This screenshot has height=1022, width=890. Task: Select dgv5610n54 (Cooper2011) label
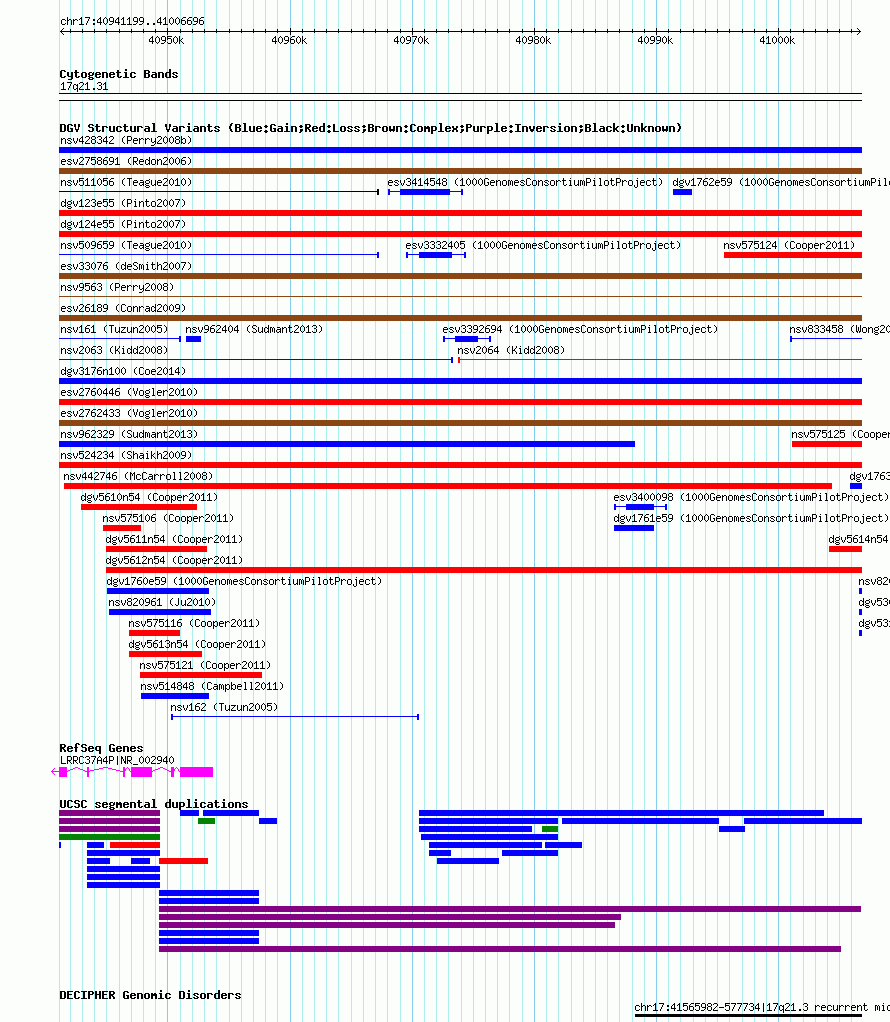[x=149, y=497]
